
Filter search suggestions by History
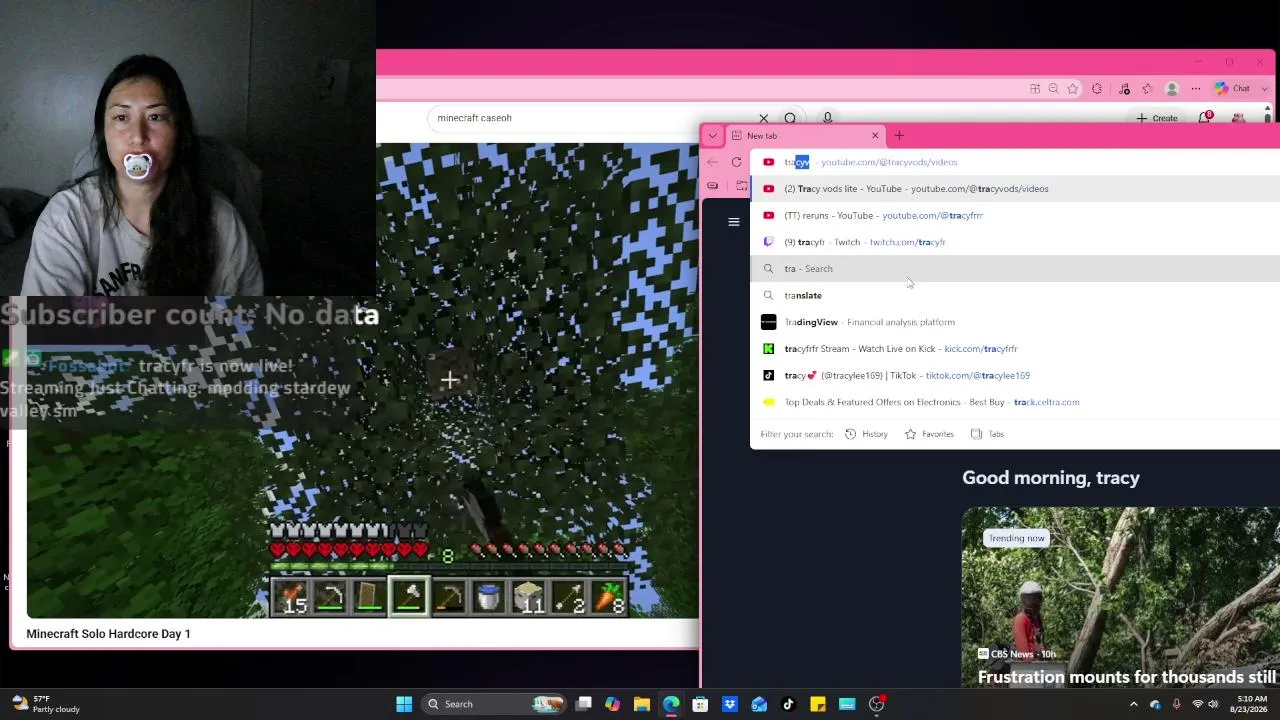tap(866, 434)
